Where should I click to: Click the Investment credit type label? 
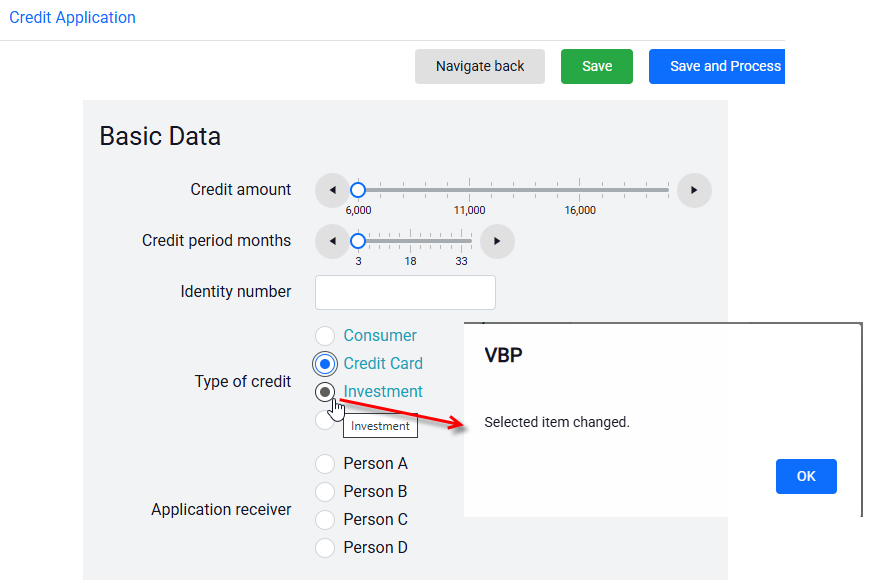pos(383,391)
